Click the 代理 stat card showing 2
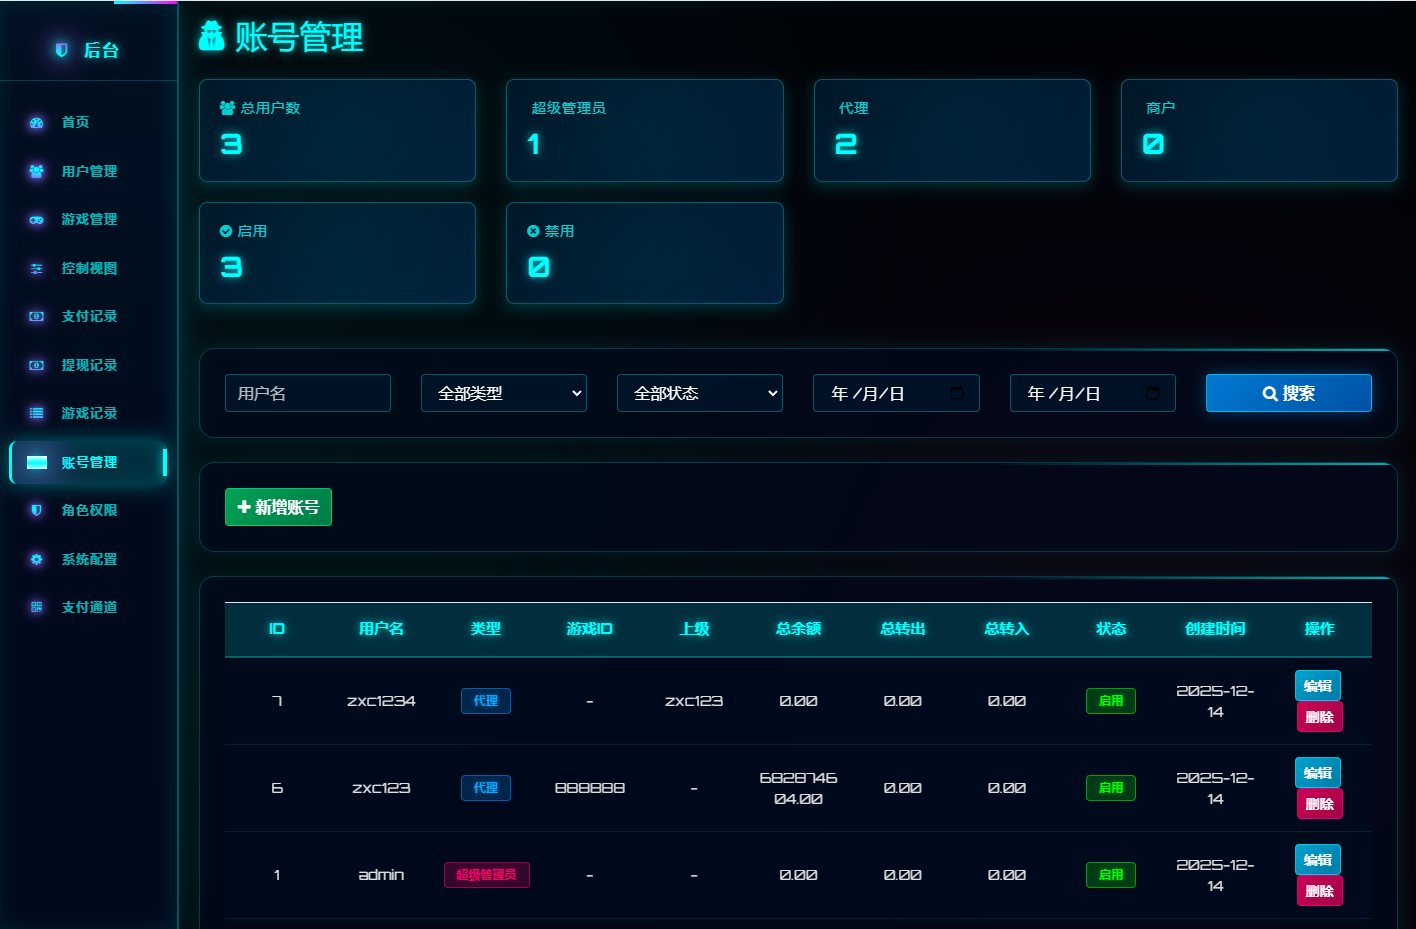Viewport: 1416px width, 929px height. point(952,130)
